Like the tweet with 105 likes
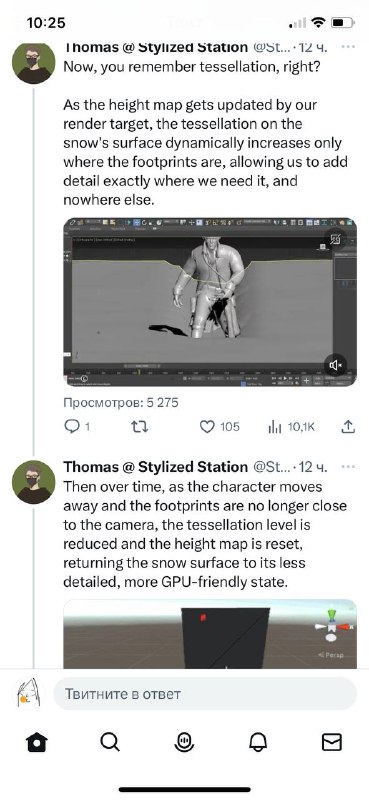The height and width of the screenshot is (800, 369). click(x=219, y=427)
